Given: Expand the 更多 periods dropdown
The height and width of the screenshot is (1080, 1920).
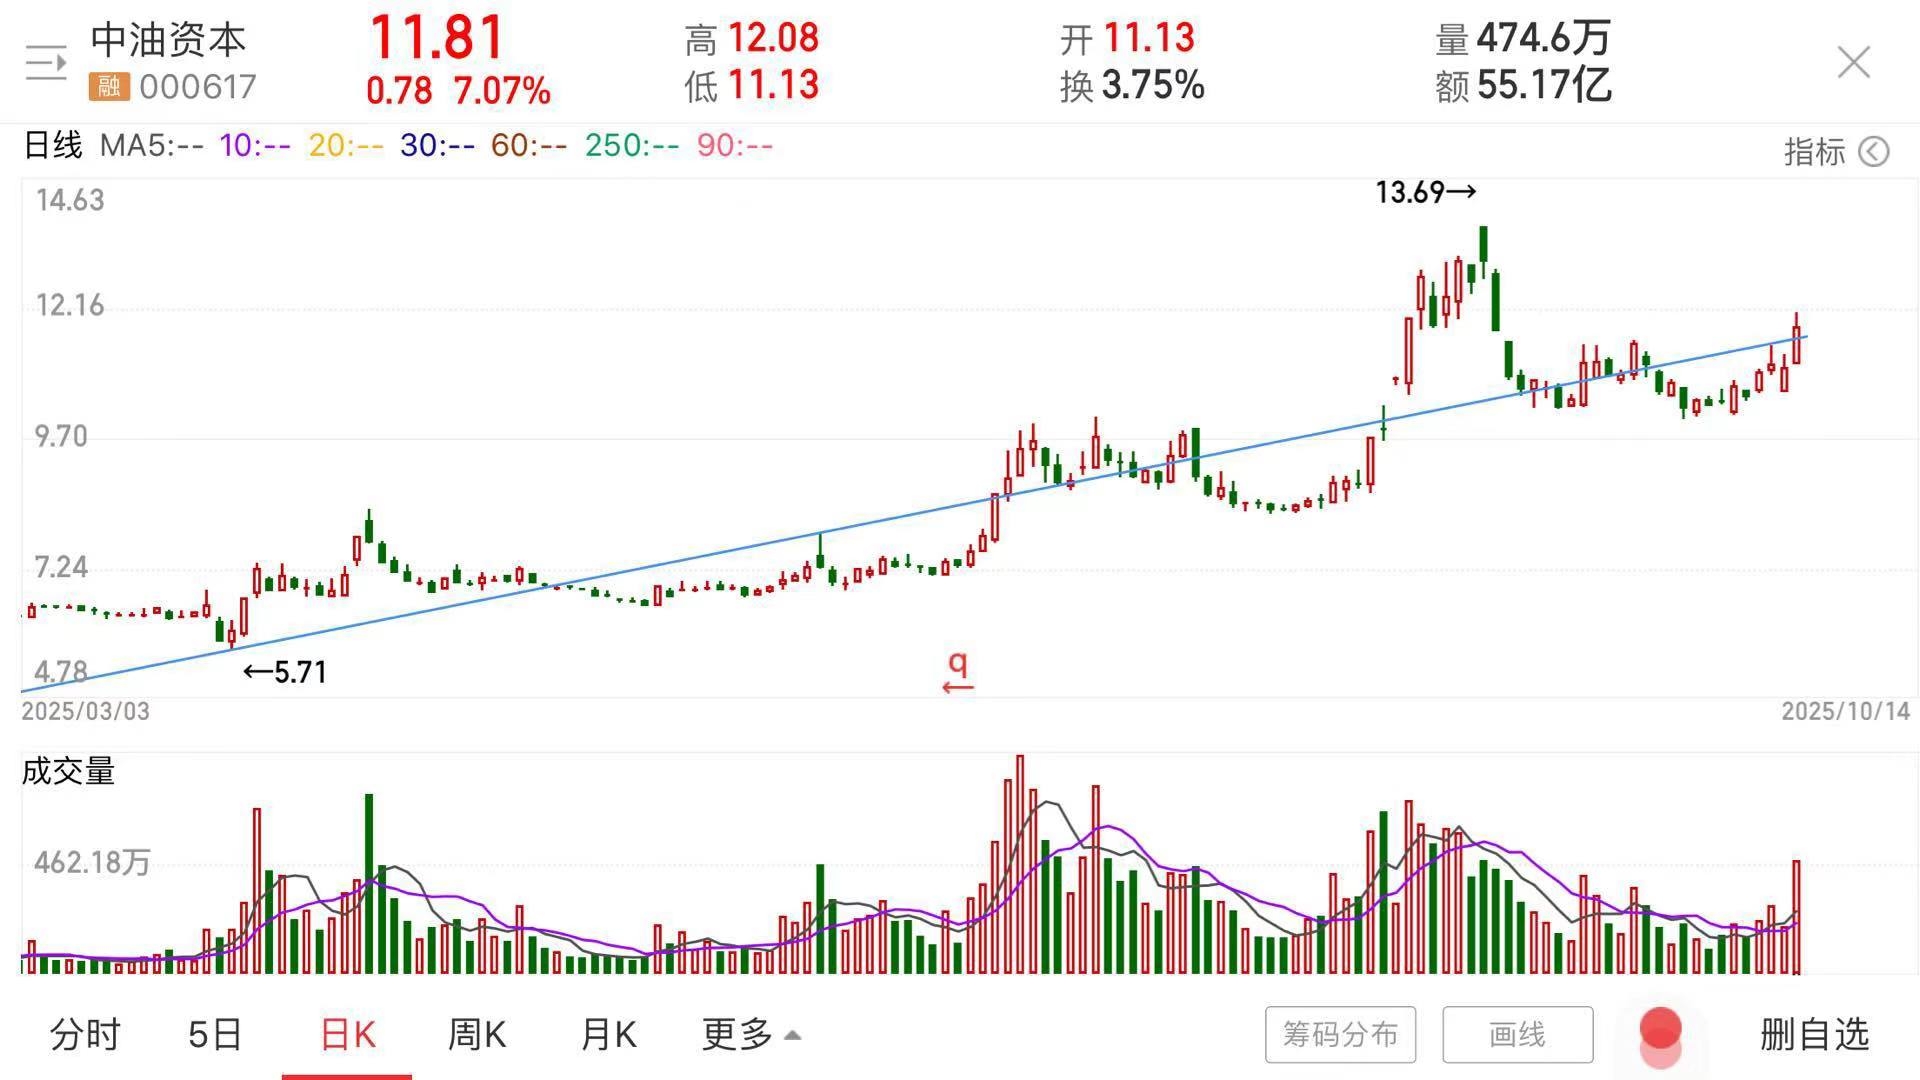Looking at the screenshot, I should (751, 1034).
